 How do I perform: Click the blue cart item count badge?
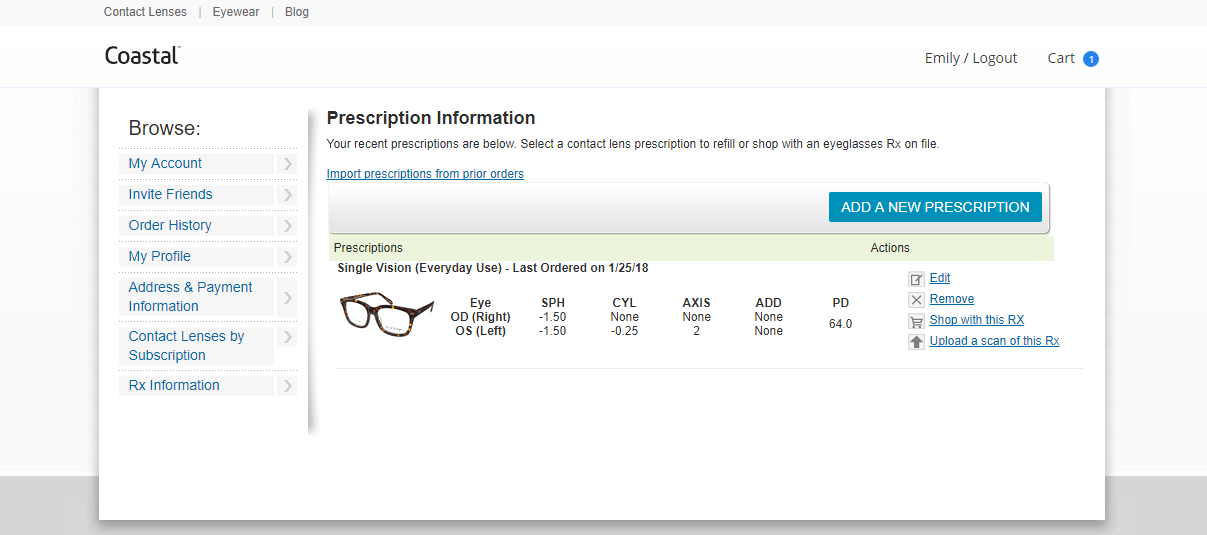(x=1091, y=59)
